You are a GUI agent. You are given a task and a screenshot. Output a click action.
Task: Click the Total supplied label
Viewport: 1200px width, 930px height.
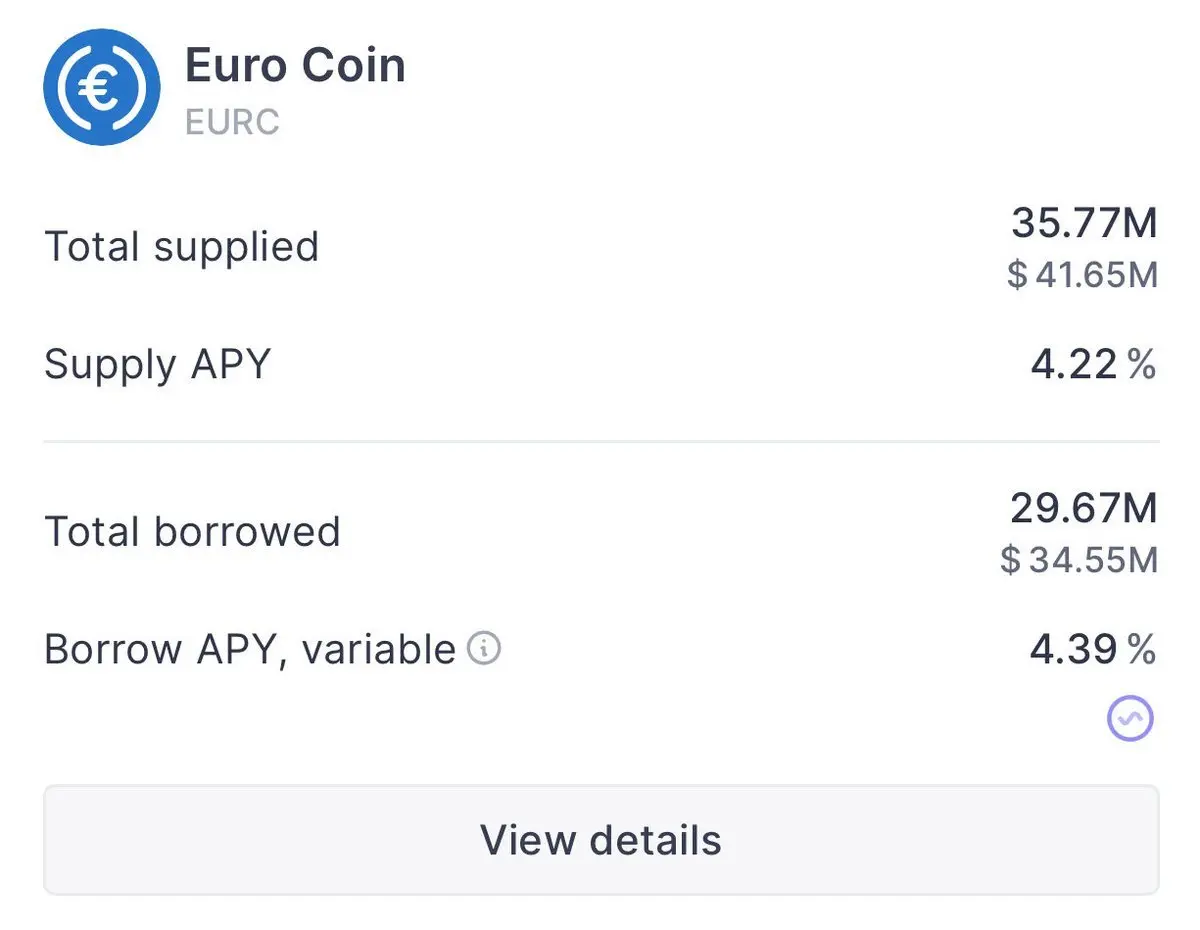(x=181, y=247)
